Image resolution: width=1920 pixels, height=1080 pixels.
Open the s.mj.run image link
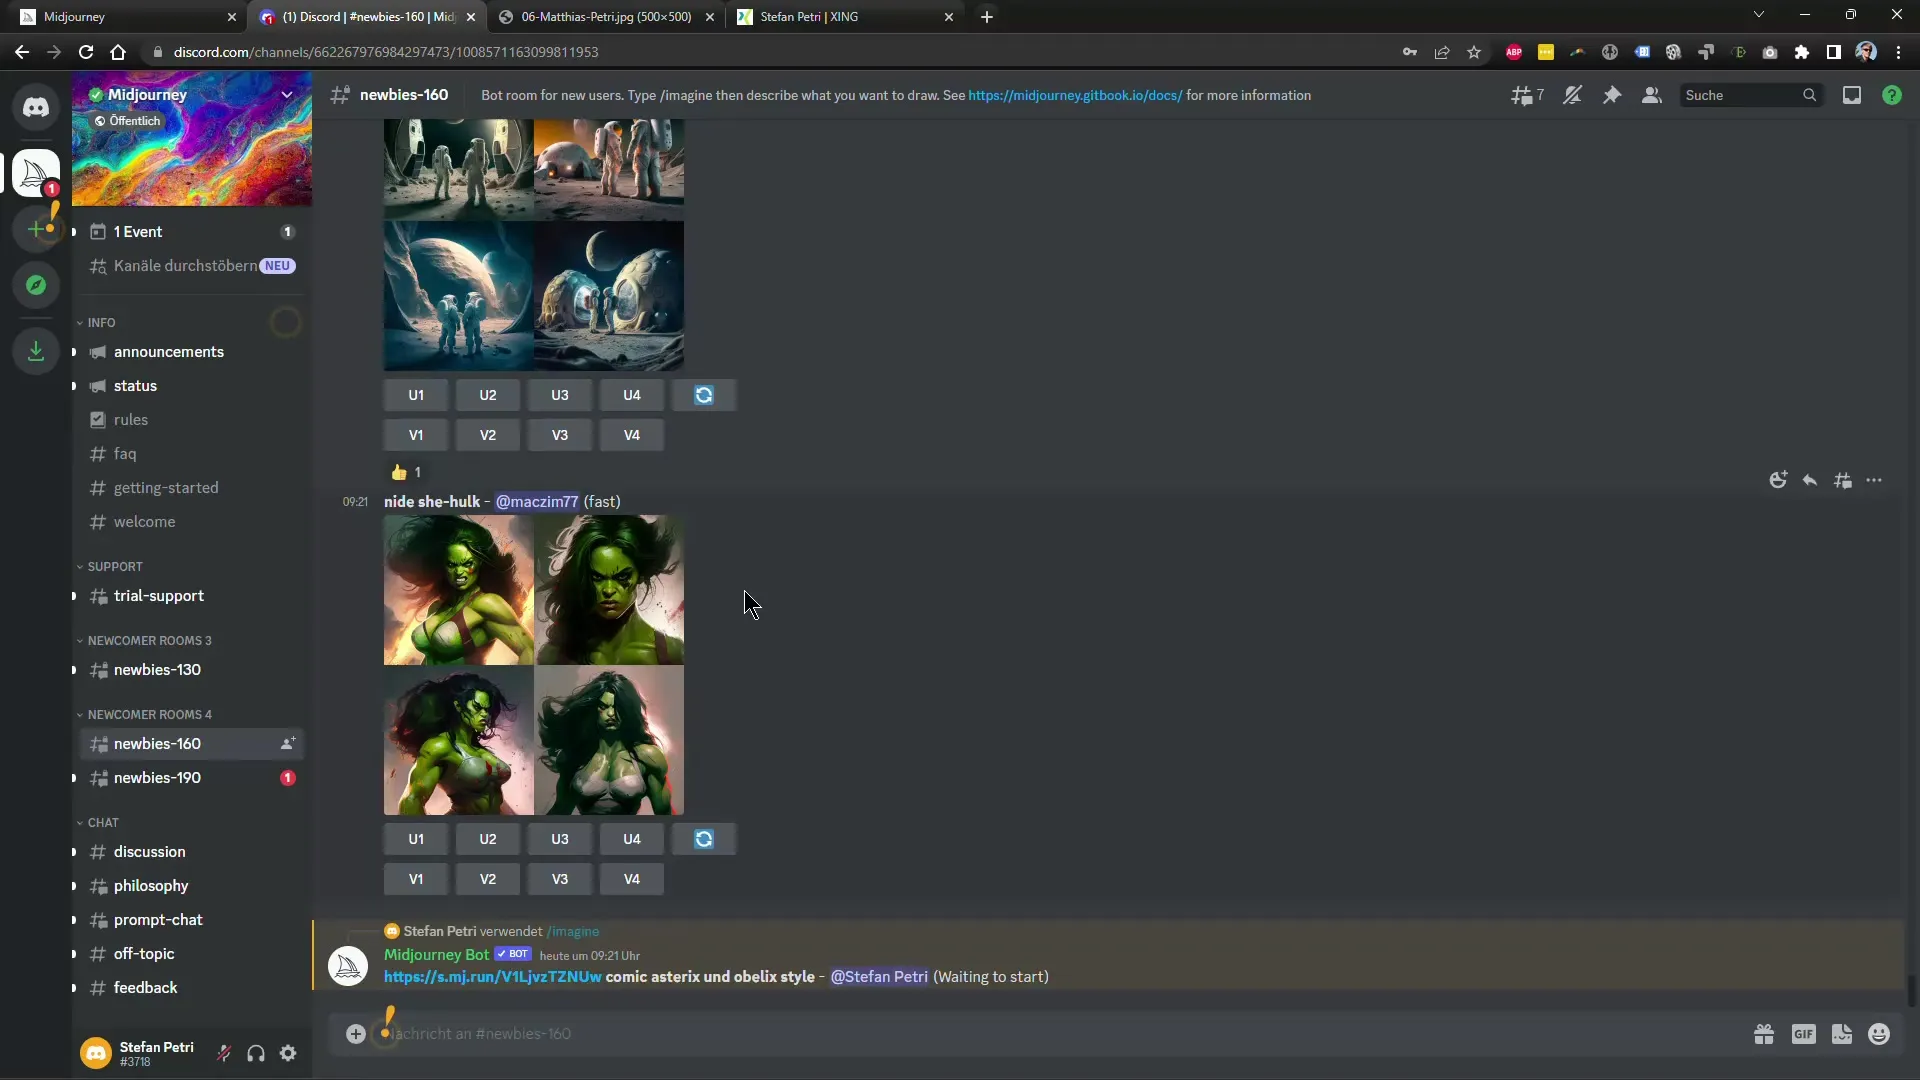493,977
